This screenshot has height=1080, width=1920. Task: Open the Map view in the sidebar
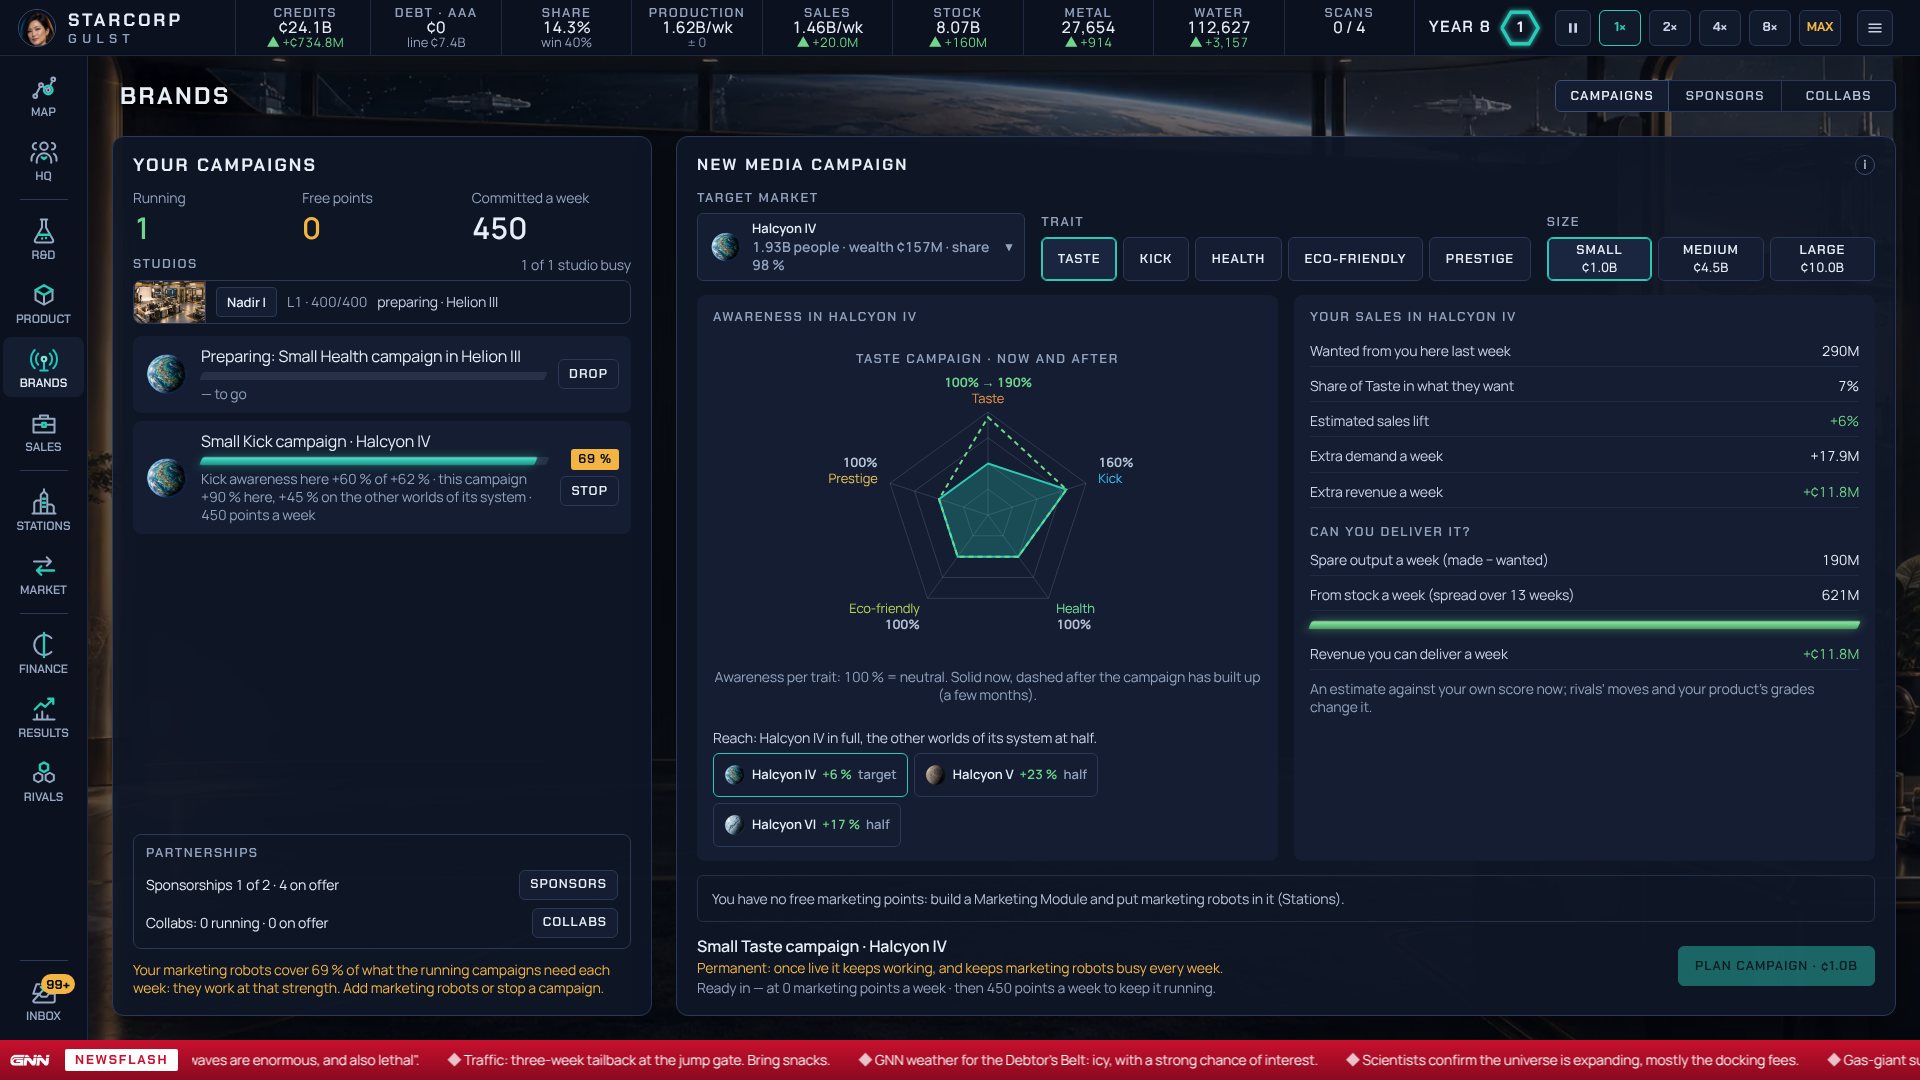click(x=43, y=97)
